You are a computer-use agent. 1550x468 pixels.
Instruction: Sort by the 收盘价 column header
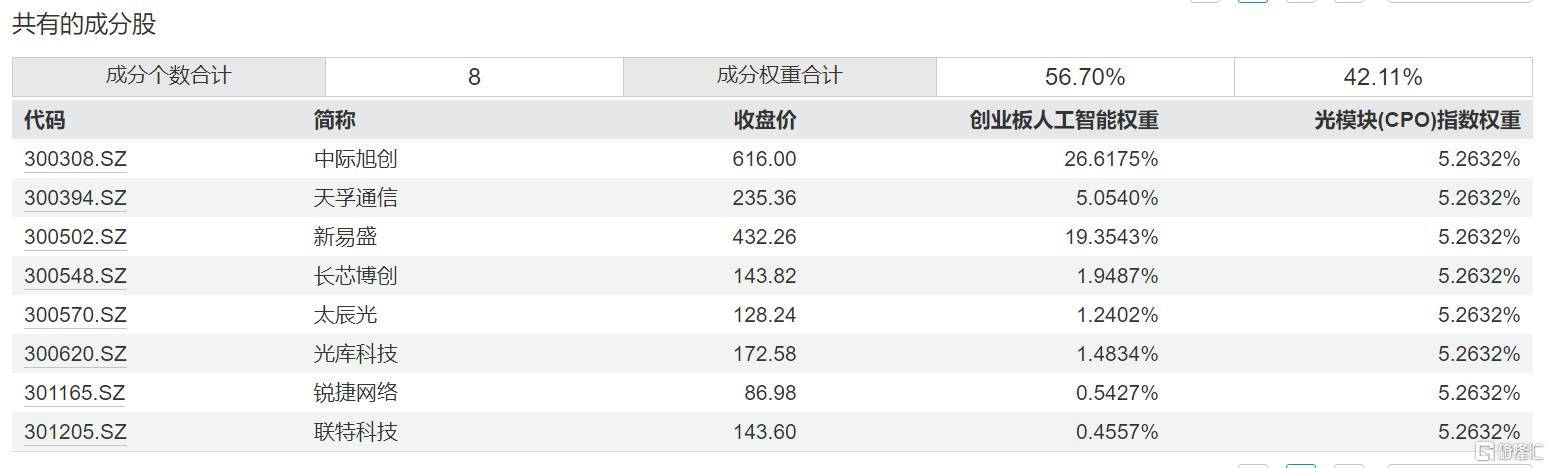point(765,120)
